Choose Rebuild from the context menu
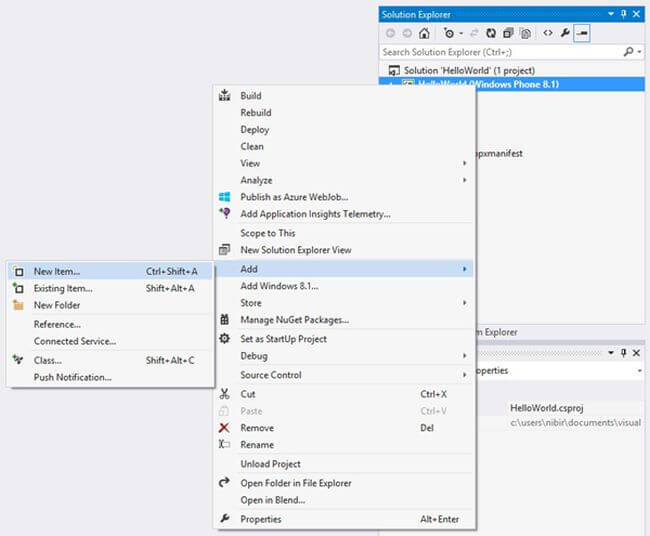 [x=256, y=113]
